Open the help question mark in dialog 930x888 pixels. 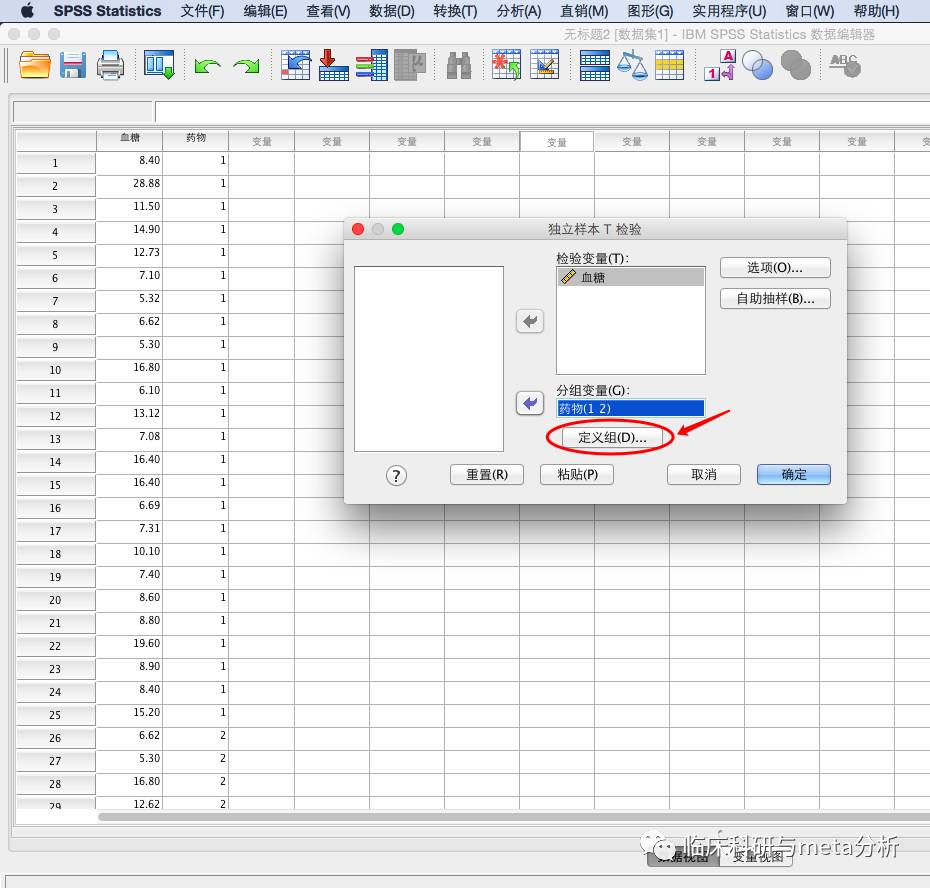point(396,475)
